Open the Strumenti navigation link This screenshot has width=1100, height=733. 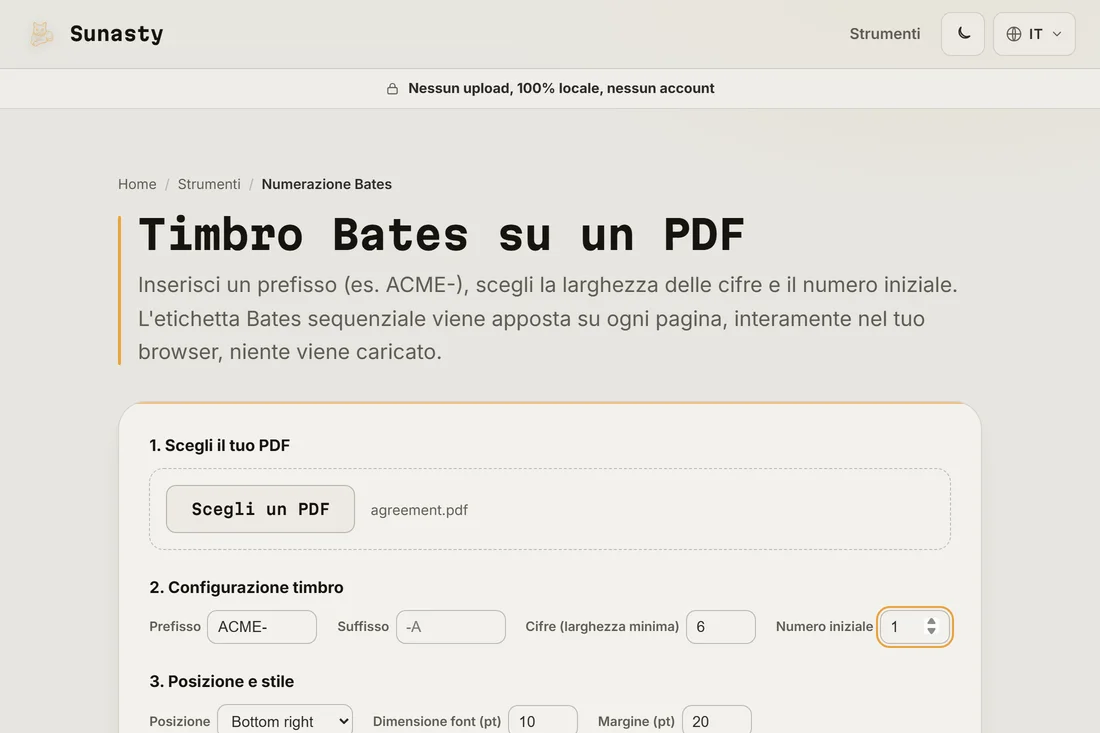click(x=885, y=34)
